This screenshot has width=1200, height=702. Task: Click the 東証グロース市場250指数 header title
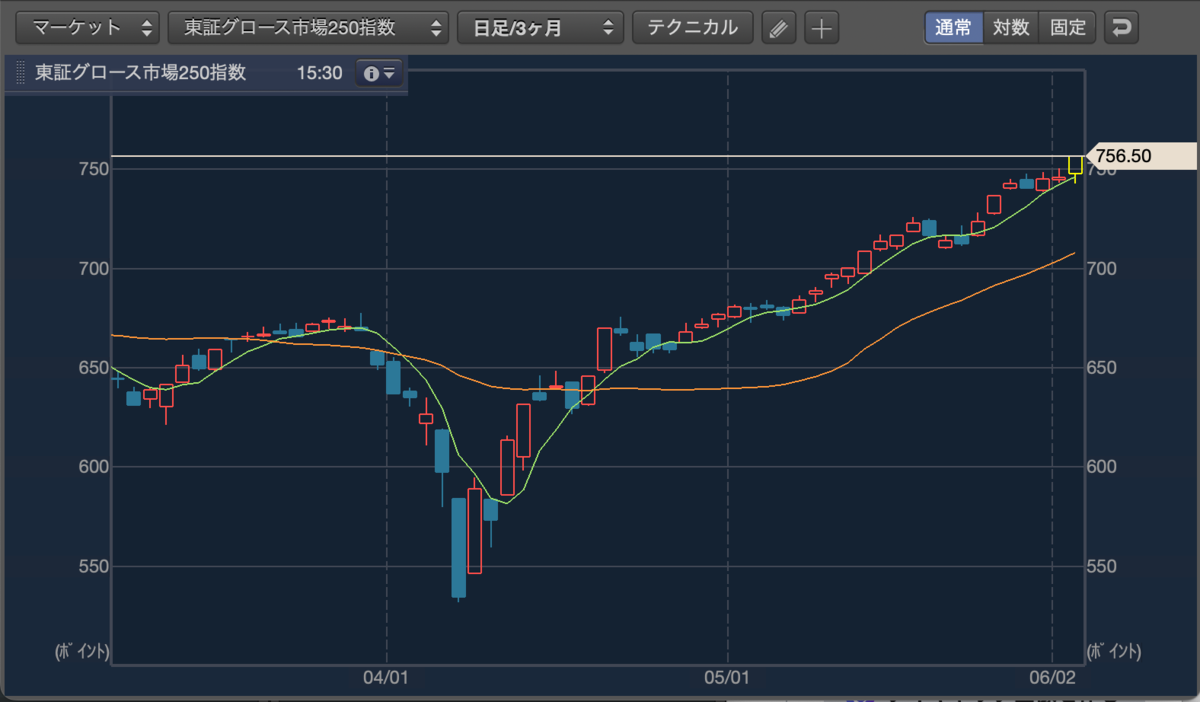point(140,73)
